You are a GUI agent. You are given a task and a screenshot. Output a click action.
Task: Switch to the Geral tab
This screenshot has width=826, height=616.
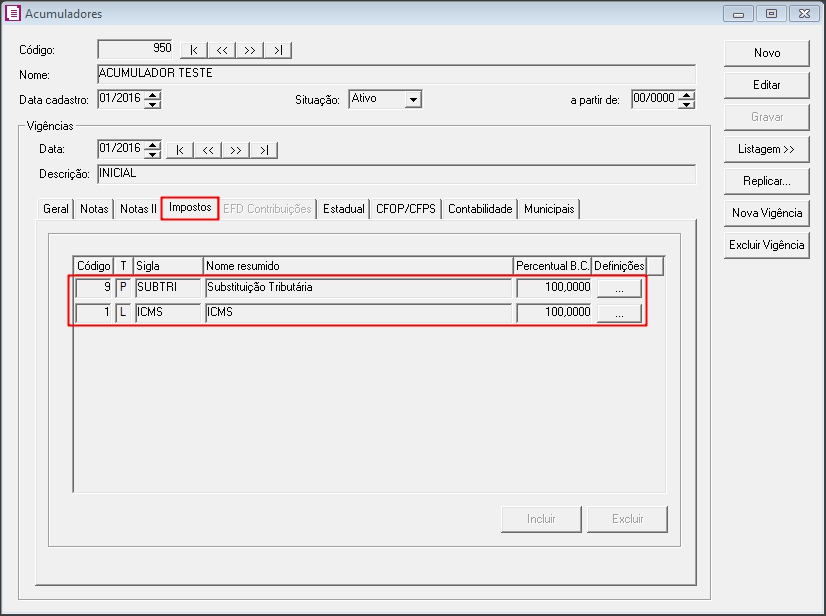point(56,209)
